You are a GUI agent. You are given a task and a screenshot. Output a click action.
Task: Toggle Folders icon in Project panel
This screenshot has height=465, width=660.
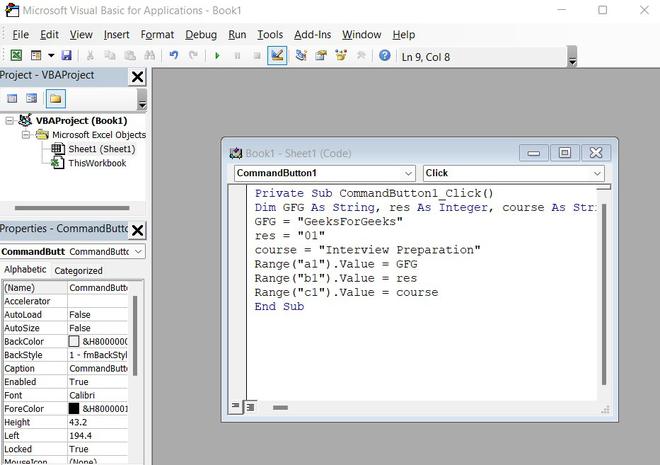click(56, 99)
